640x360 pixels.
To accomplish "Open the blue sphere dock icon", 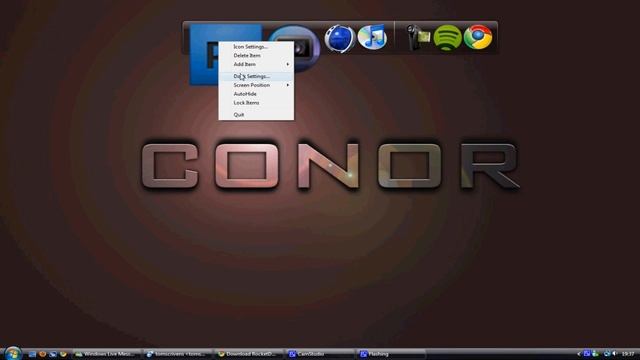I will pyautogui.click(x=340, y=38).
